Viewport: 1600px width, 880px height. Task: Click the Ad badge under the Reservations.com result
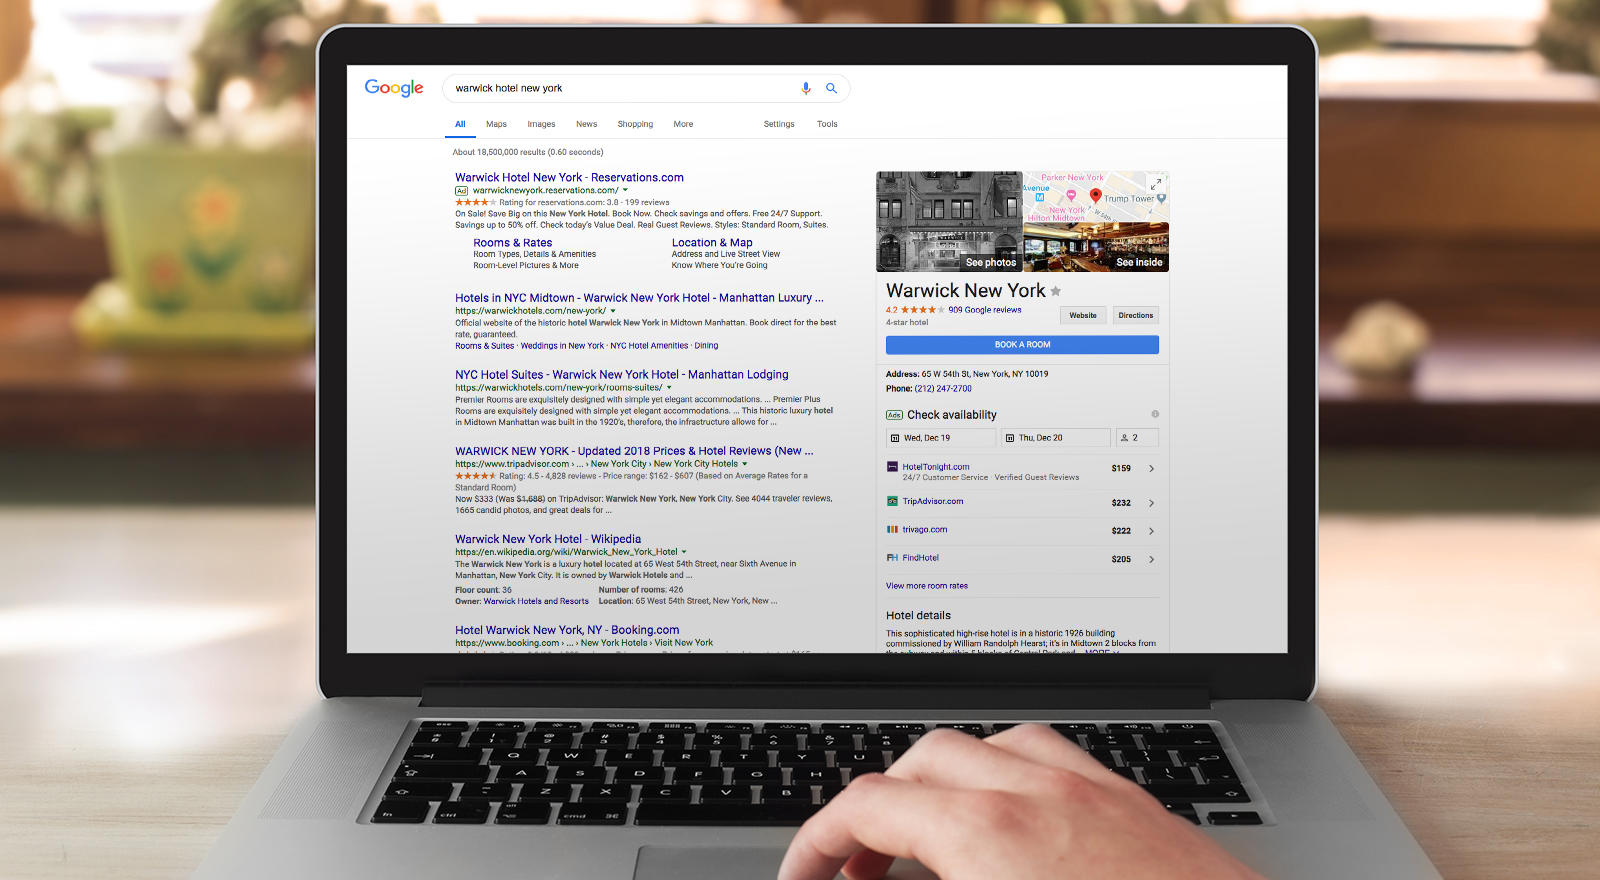point(462,190)
